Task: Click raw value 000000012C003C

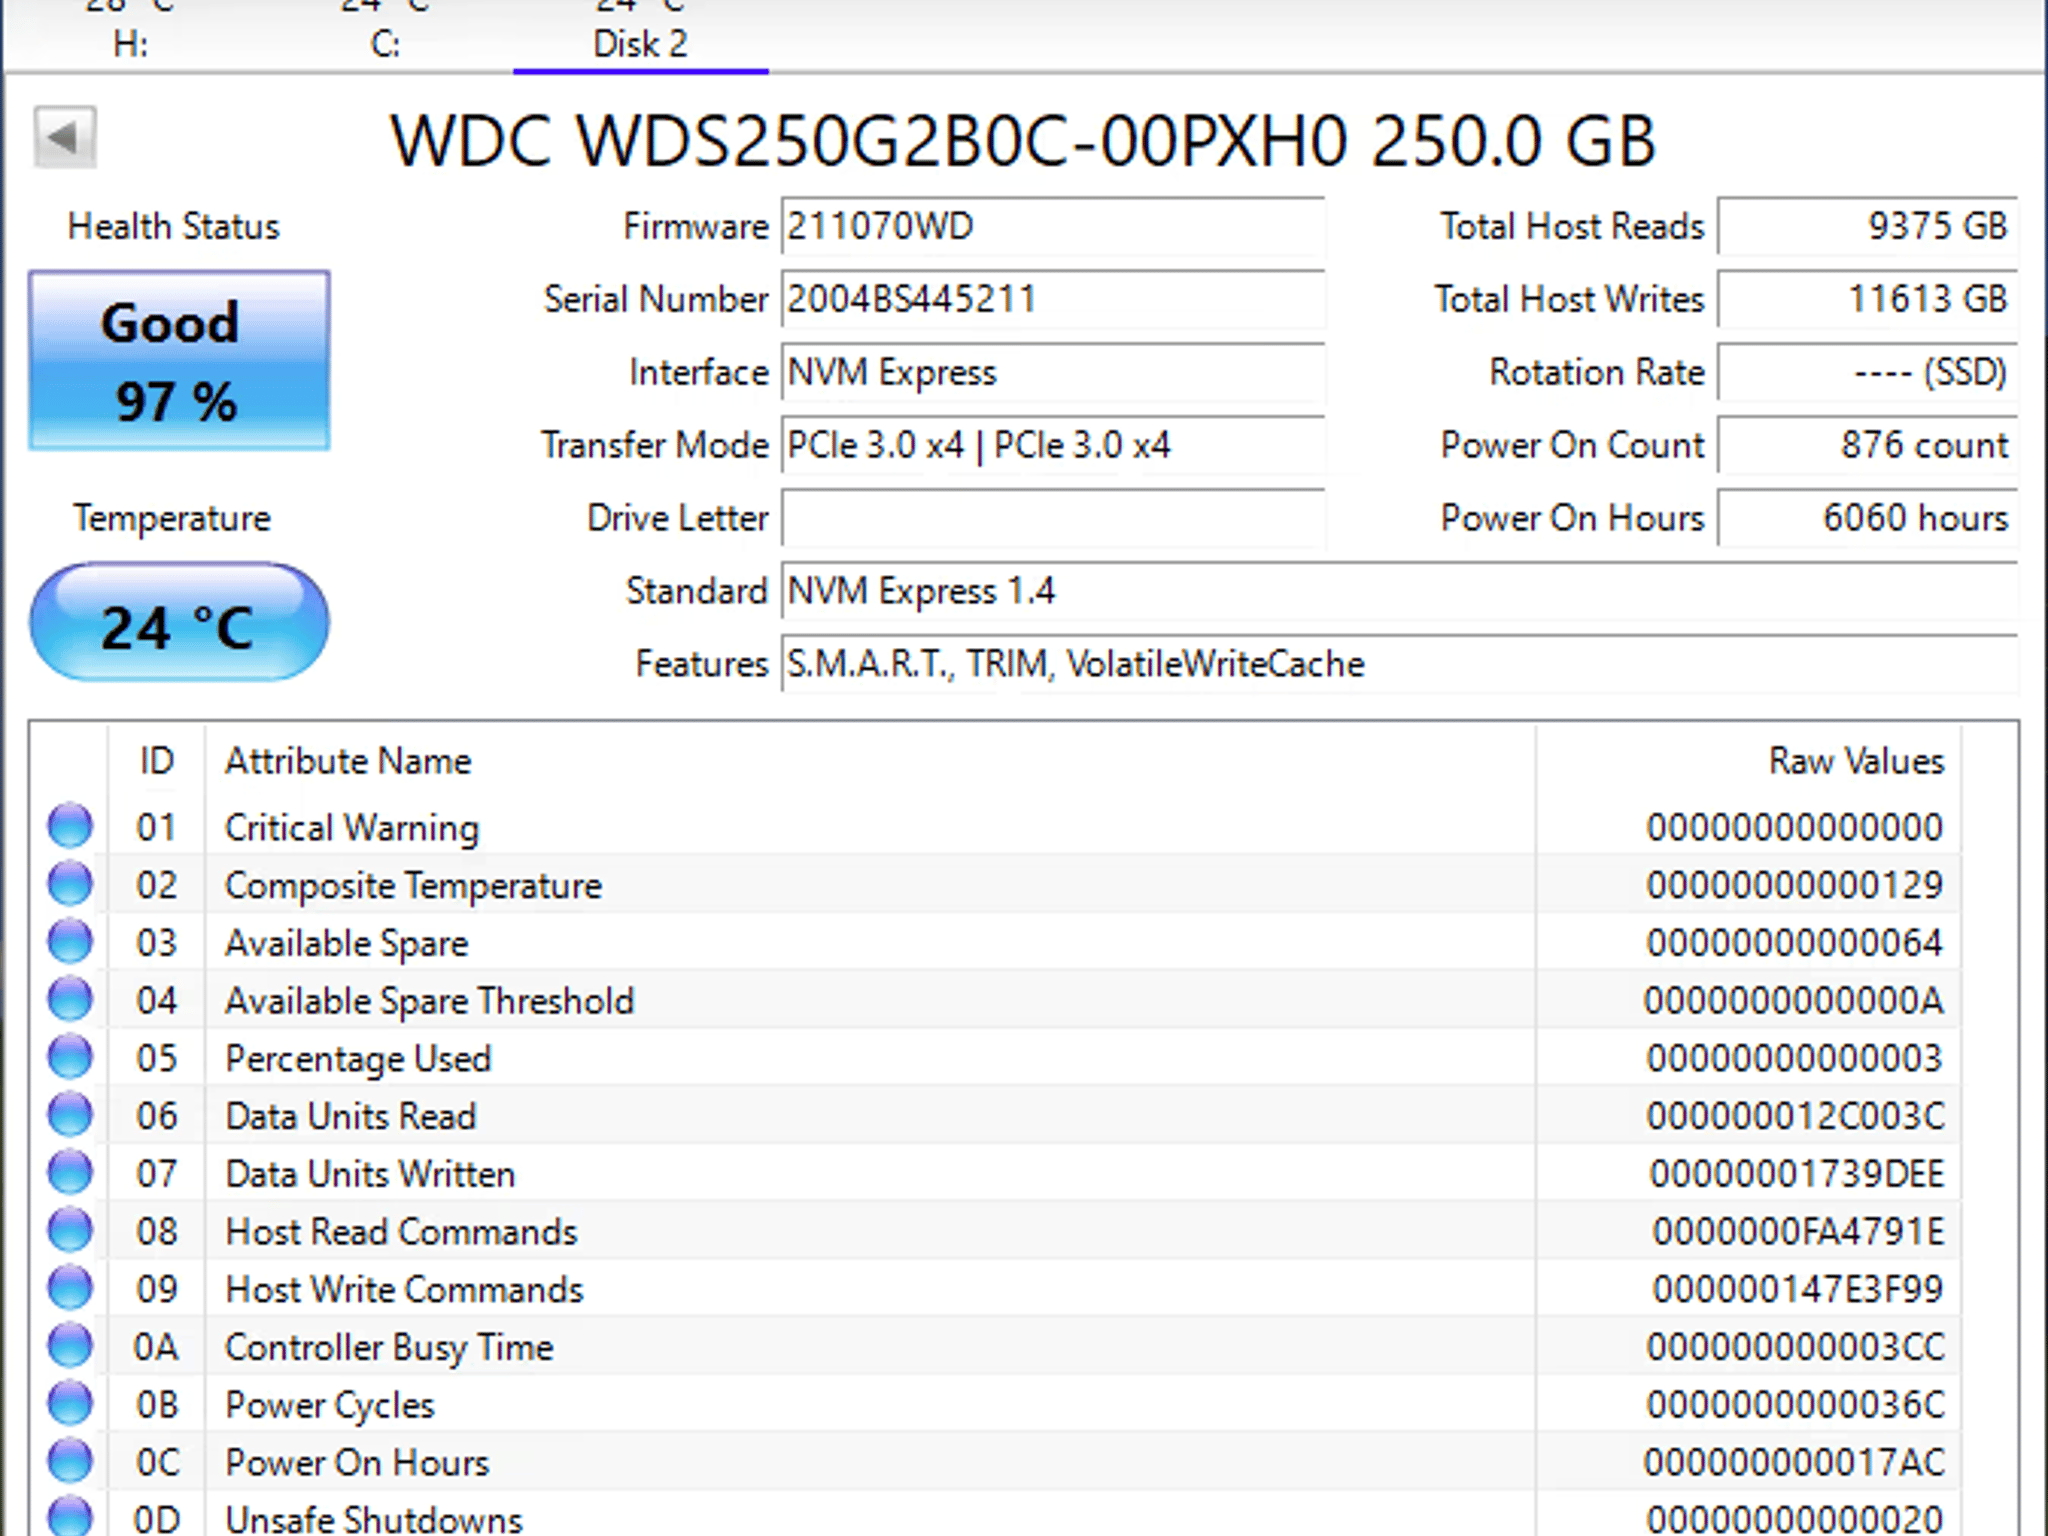Action: (x=1795, y=1116)
